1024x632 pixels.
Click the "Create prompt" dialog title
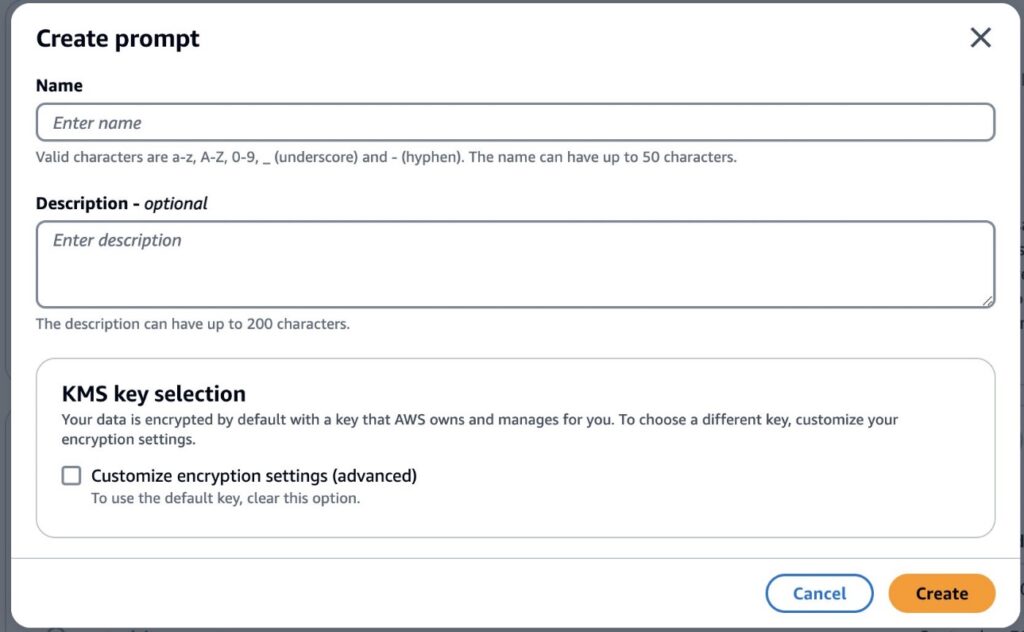[x=118, y=39]
